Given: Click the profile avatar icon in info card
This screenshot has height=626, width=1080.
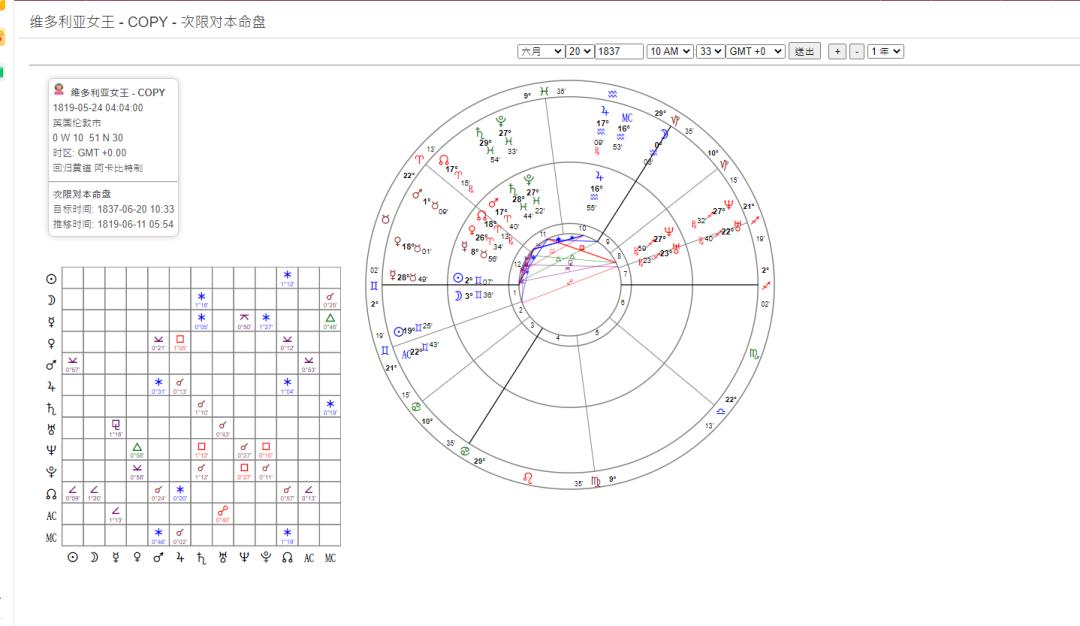Looking at the screenshot, I should pyautogui.click(x=59, y=90).
